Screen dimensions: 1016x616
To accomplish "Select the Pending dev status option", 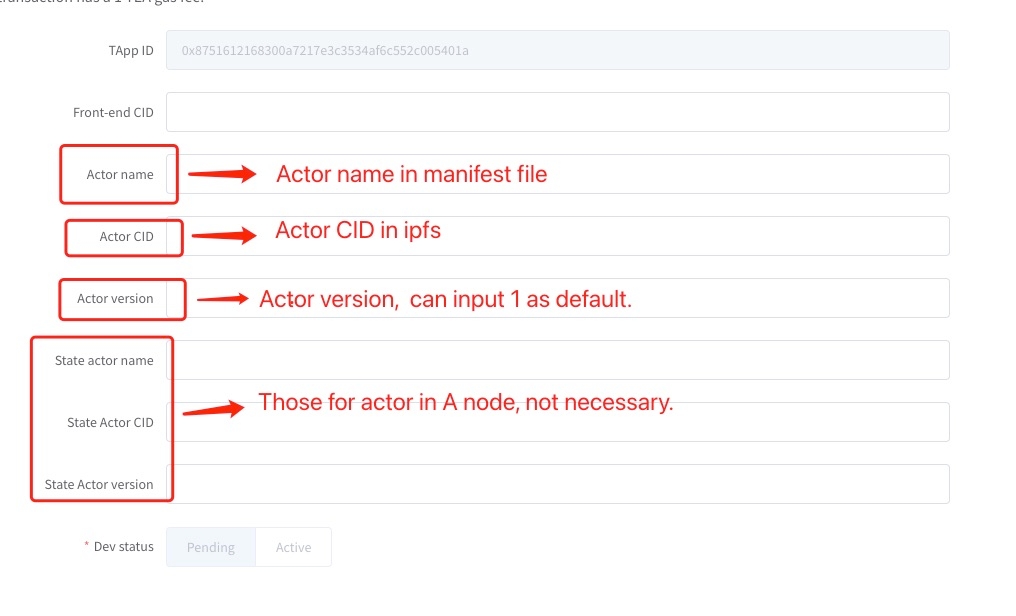I will (211, 547).
